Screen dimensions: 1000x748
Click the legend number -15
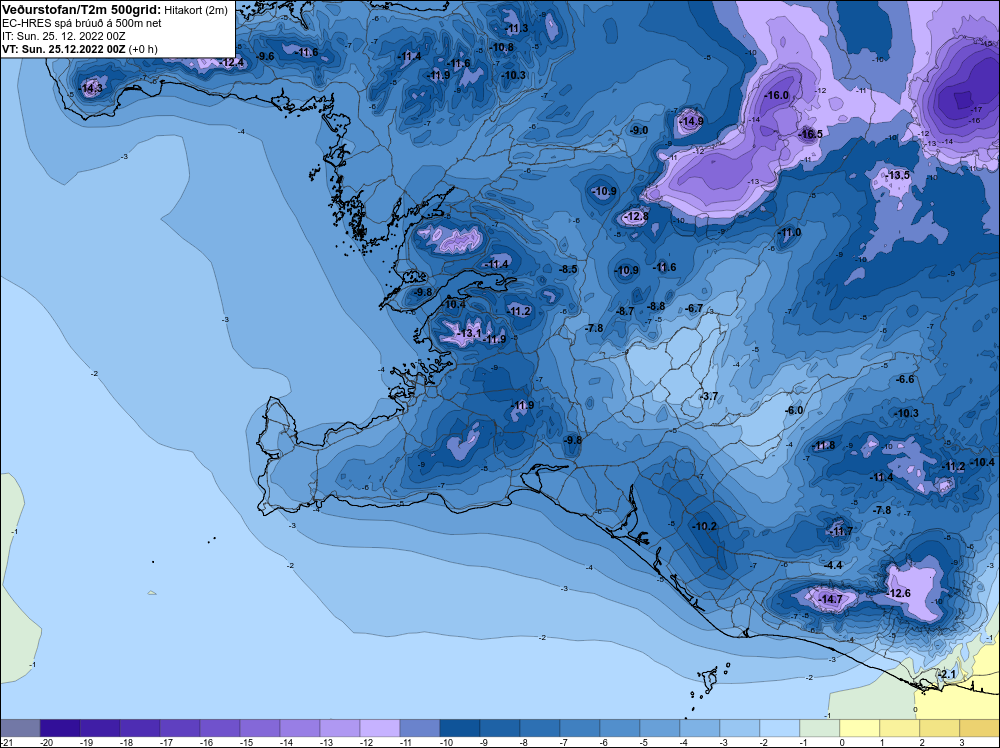click(x=246, y=742)
